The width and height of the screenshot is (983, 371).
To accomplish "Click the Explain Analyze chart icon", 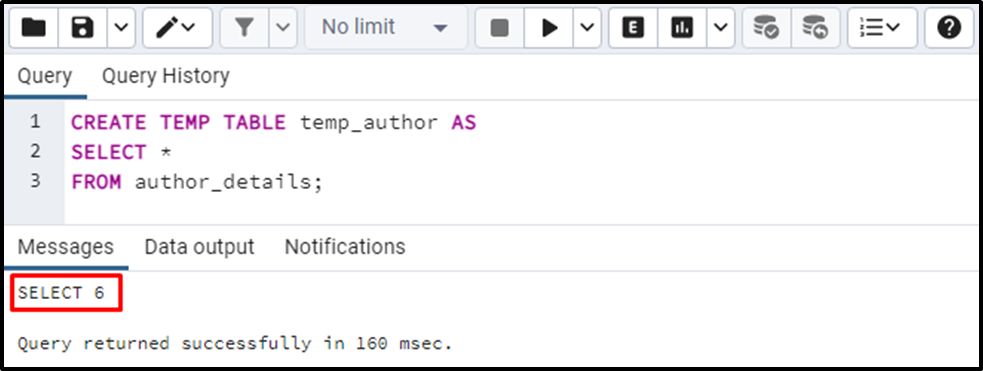I will [682, 28].
